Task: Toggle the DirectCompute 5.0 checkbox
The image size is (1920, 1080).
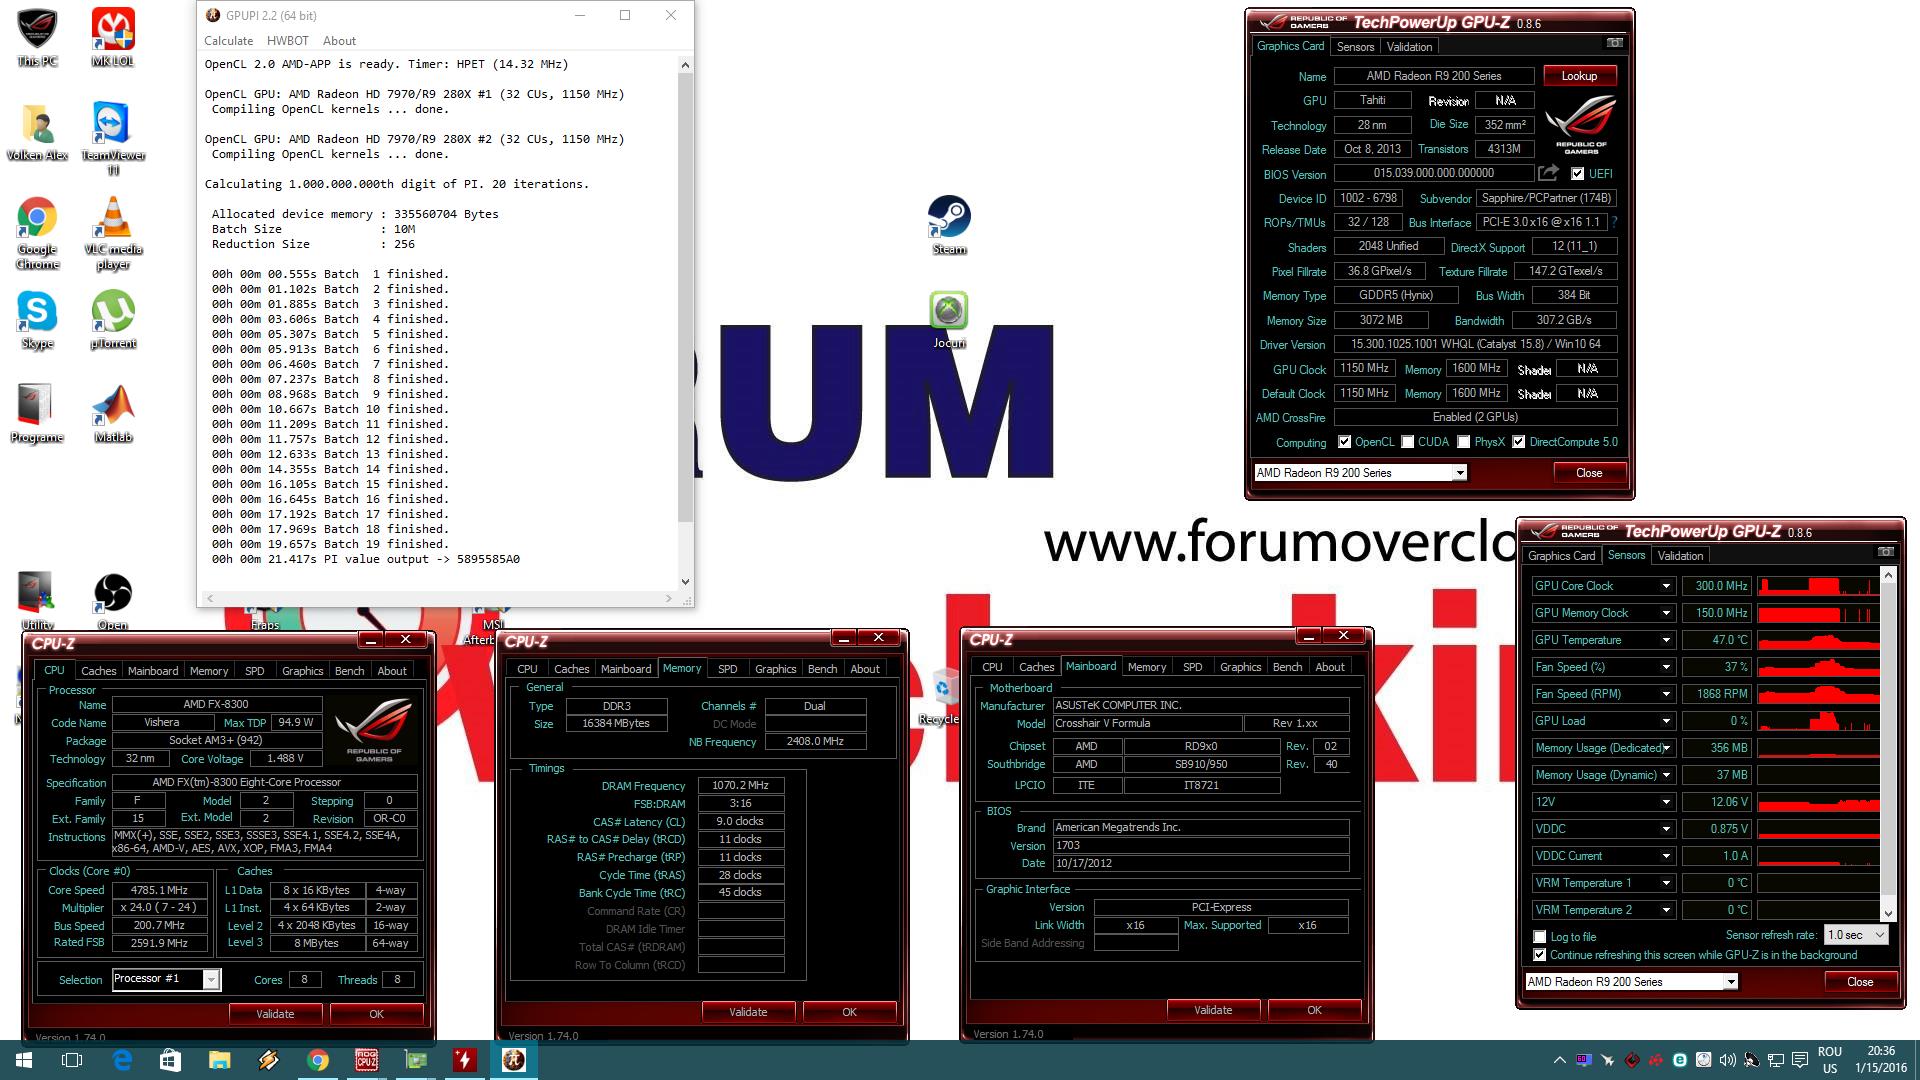Action: tap(1518, 442)
